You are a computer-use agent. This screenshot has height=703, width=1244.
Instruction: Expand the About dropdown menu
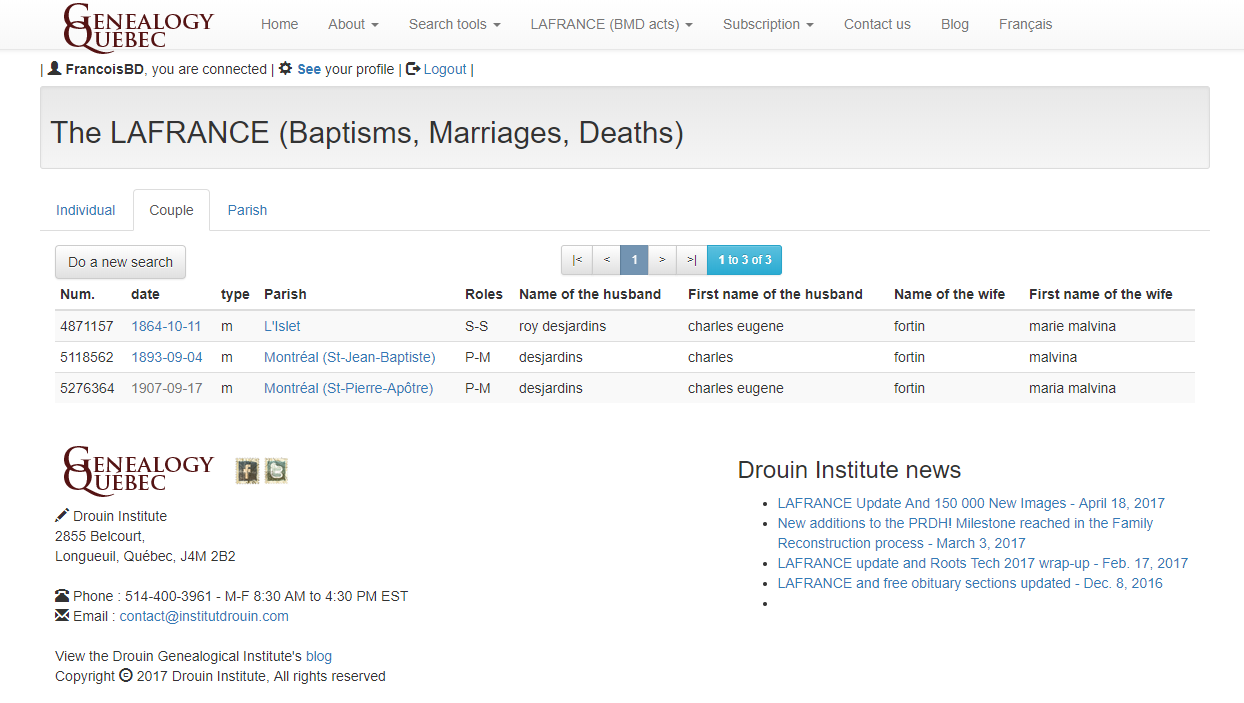click(353, 24)
